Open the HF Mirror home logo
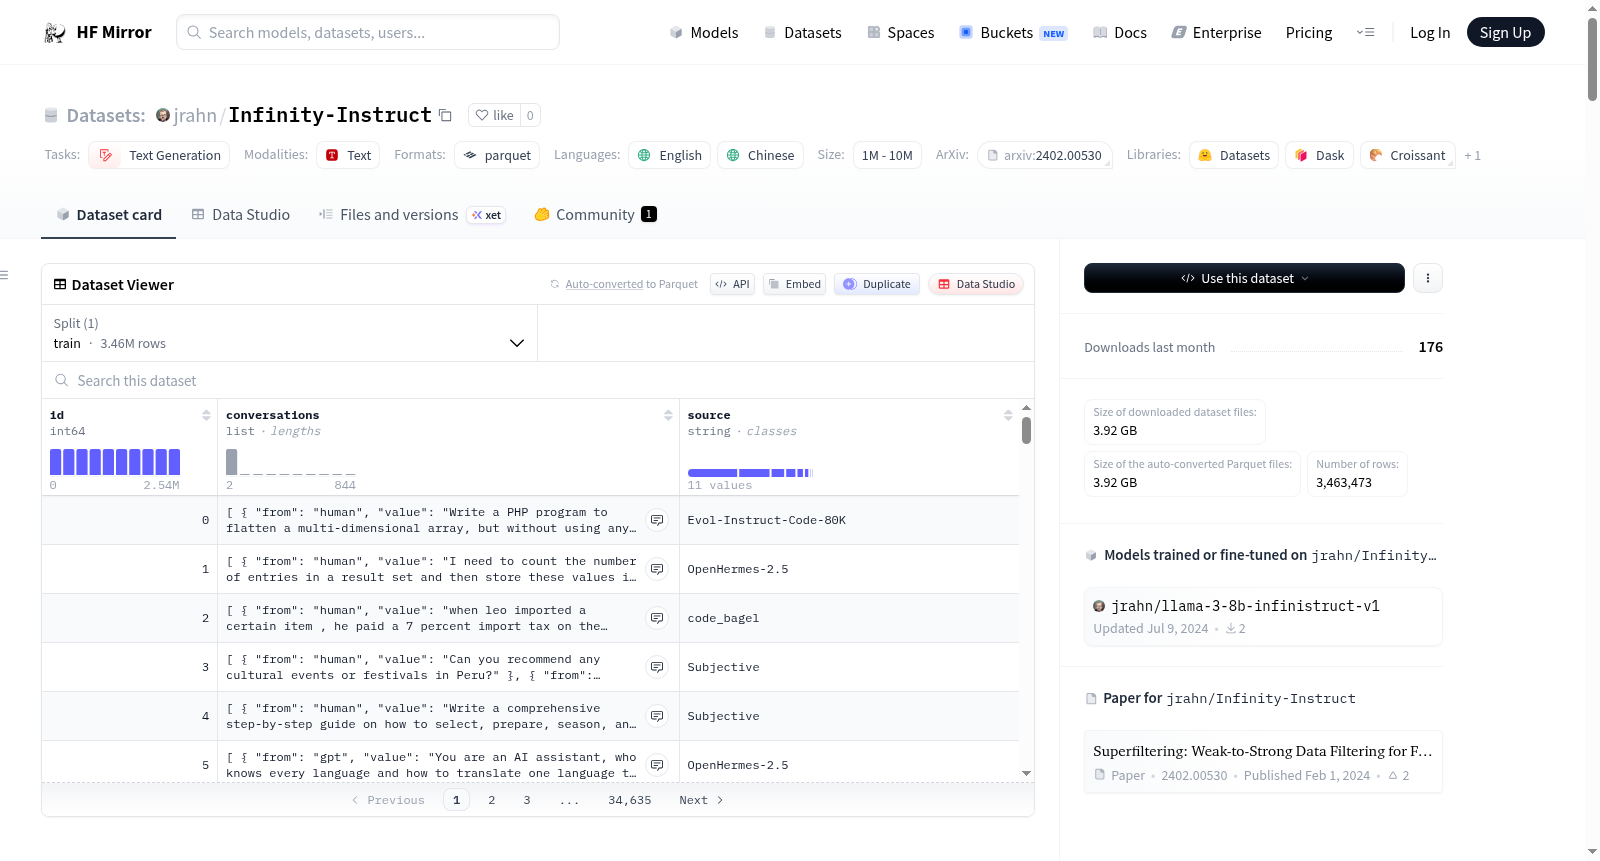Screen dimensions: 1600x861 pyautogui.click(x=98, y=32)
